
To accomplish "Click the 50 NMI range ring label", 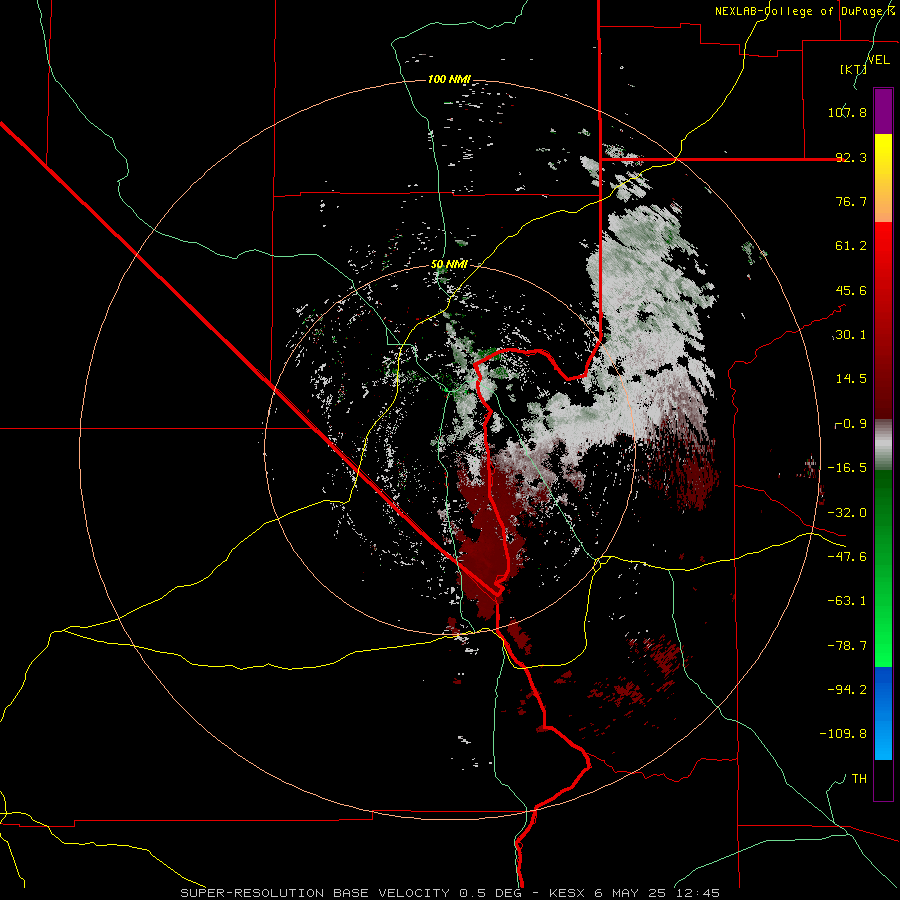I will [x=449, y=264].
